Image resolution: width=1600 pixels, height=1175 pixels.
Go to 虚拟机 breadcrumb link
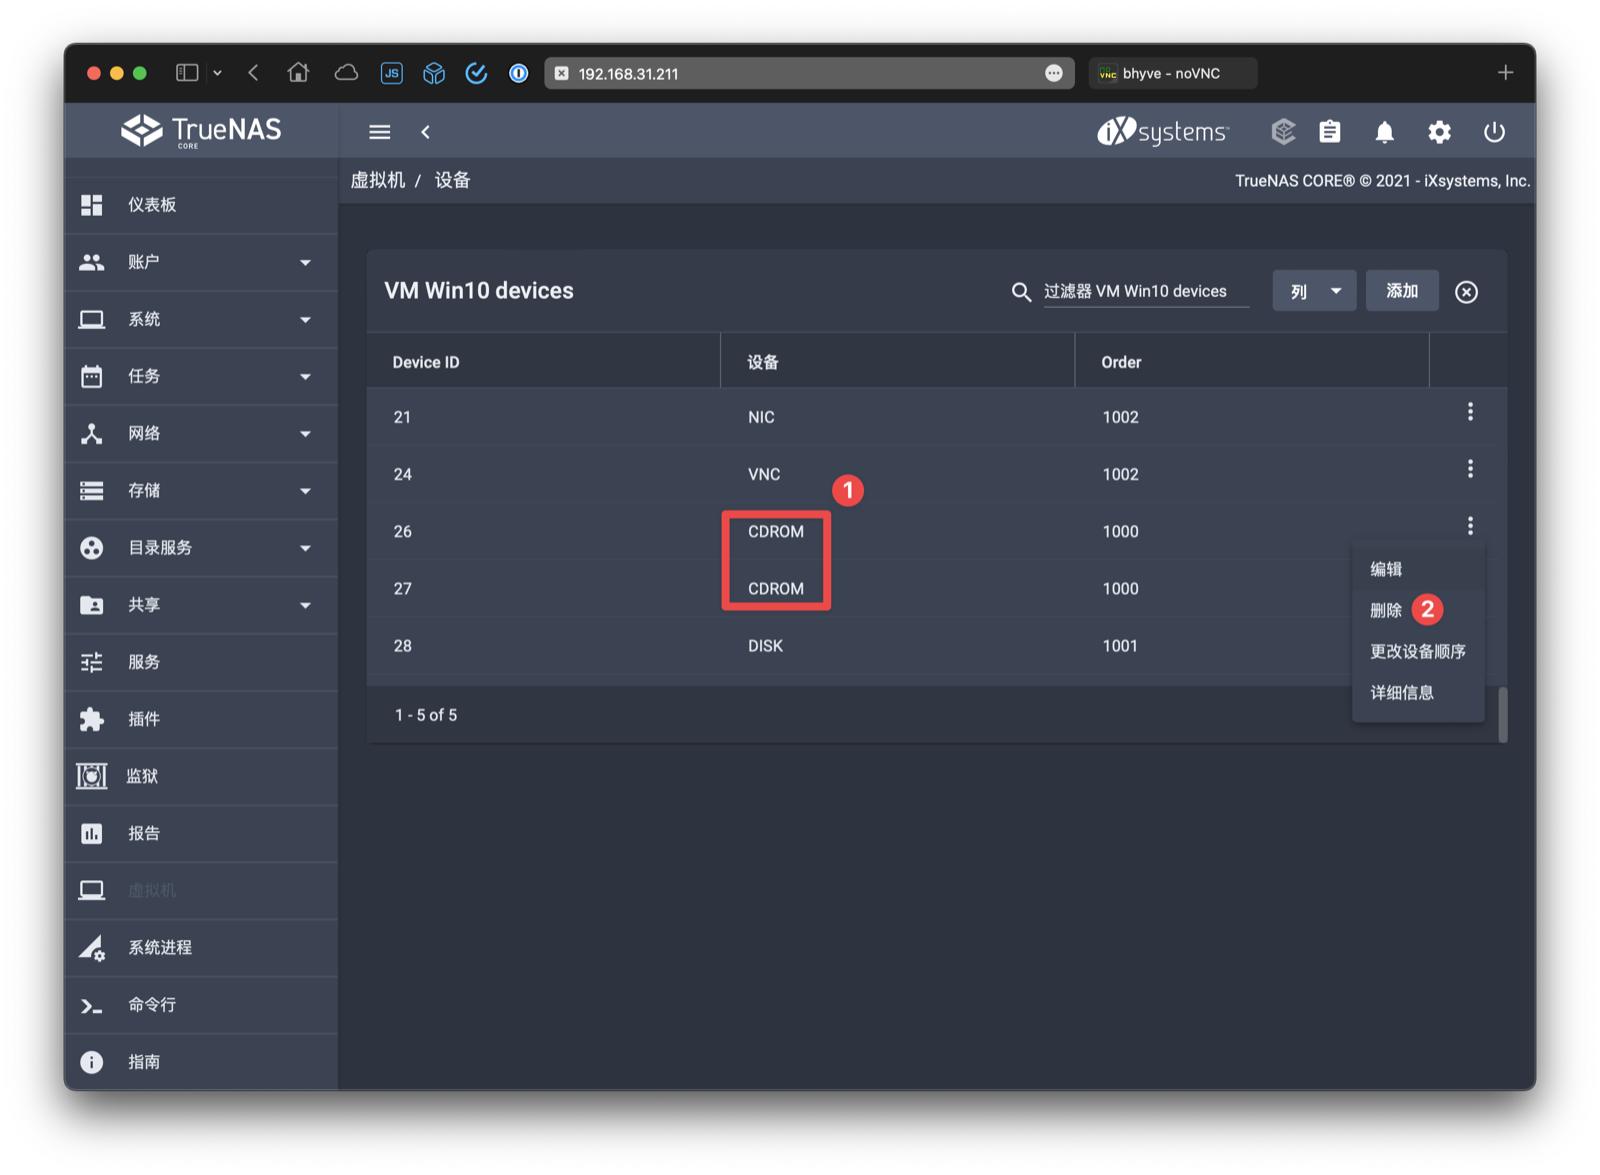(x=378, y=180)
